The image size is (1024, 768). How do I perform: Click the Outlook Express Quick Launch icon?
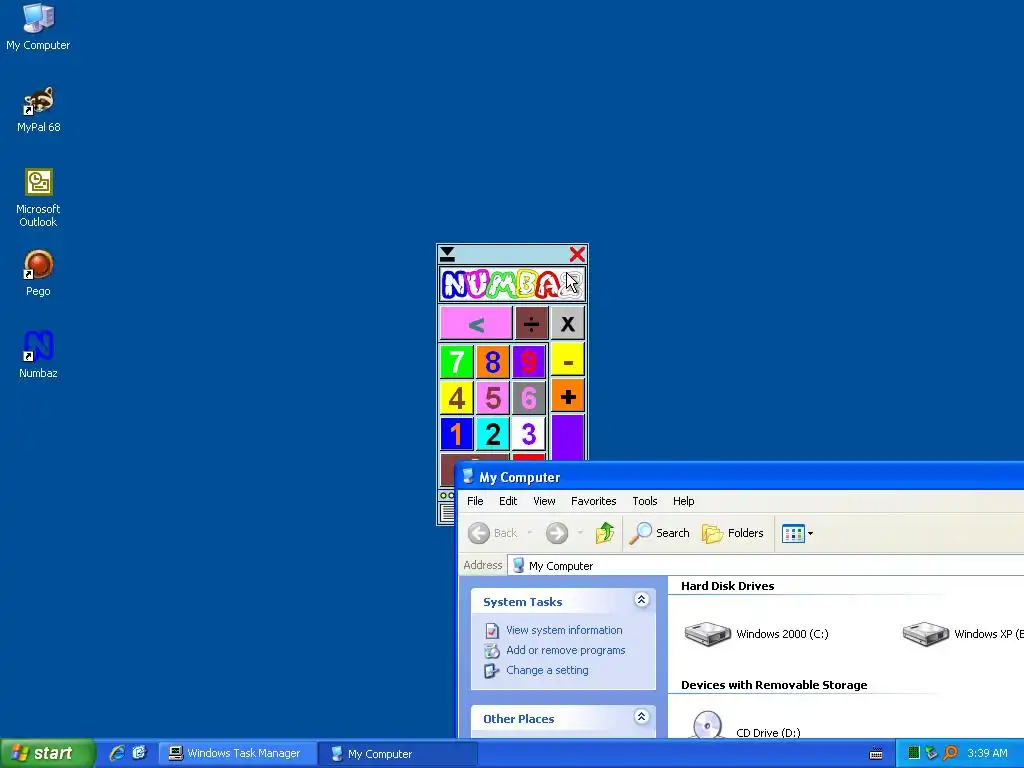(x=139, y=753)
